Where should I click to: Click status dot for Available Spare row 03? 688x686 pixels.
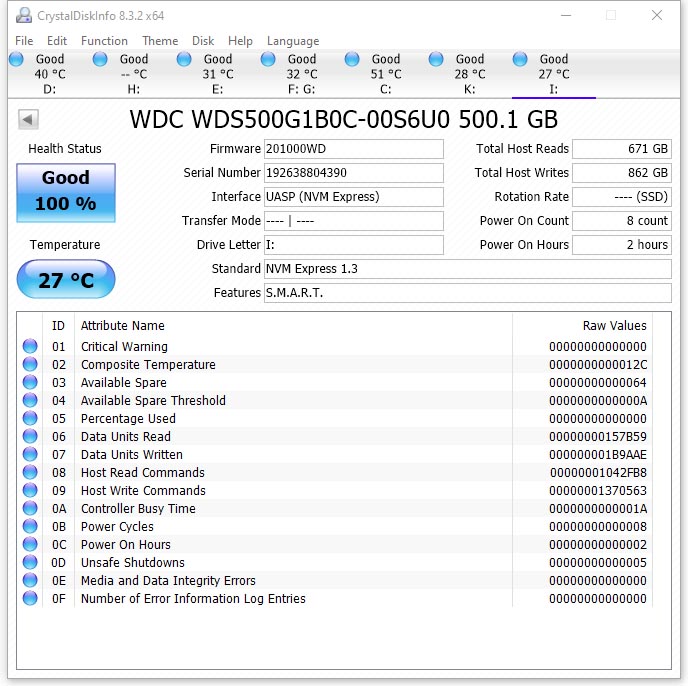(x=30, y=382)
